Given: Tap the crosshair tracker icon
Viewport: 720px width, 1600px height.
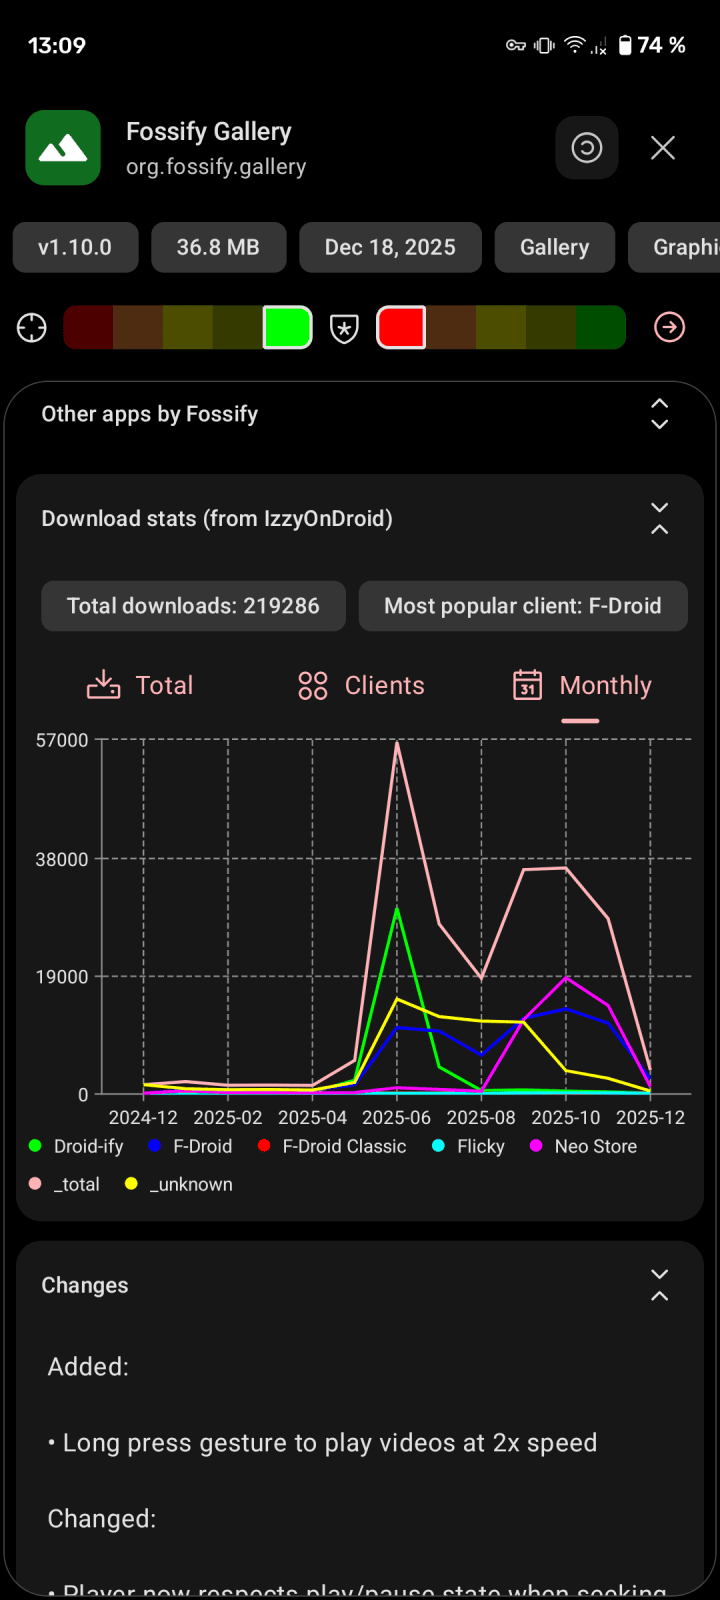Looking at the screenshot, I should coord(32,328).
